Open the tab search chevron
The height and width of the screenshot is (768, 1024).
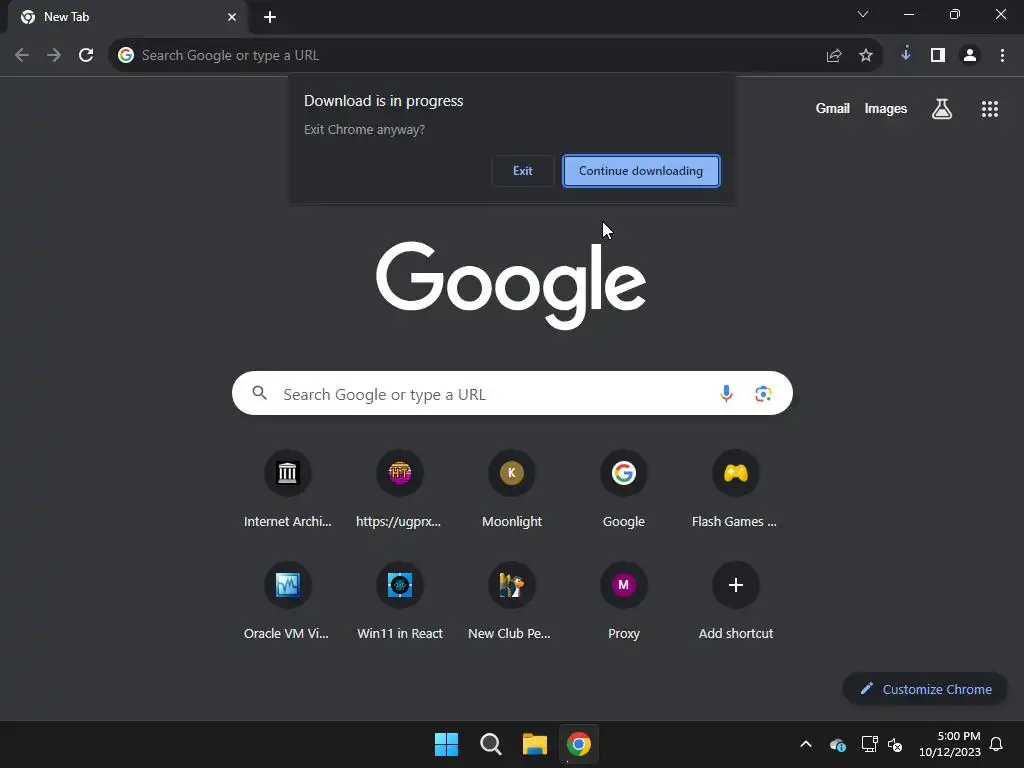click(x=863, y=14)
